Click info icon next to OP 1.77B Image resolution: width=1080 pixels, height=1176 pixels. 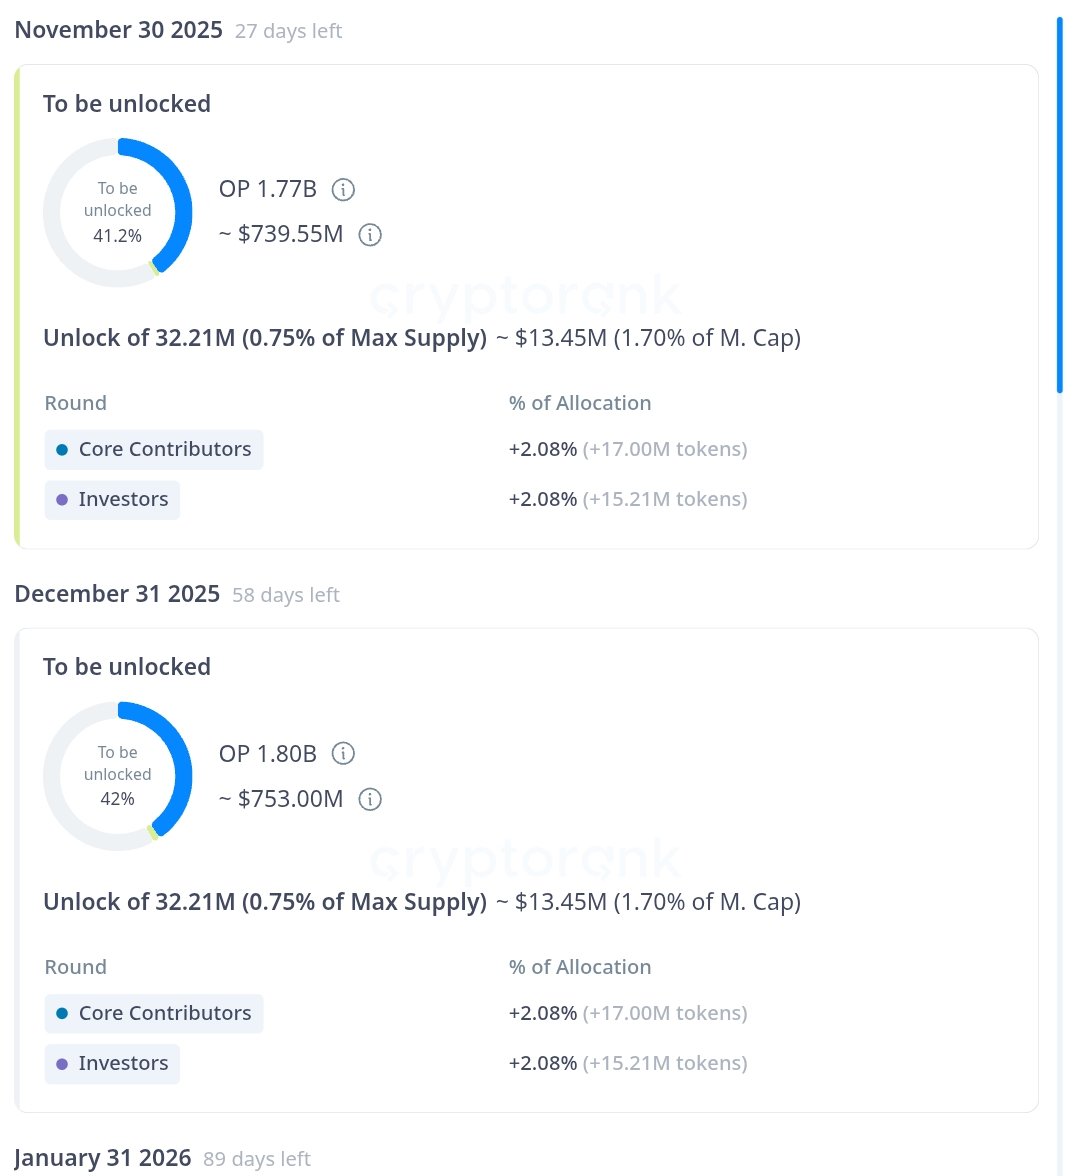pos(343,189)
